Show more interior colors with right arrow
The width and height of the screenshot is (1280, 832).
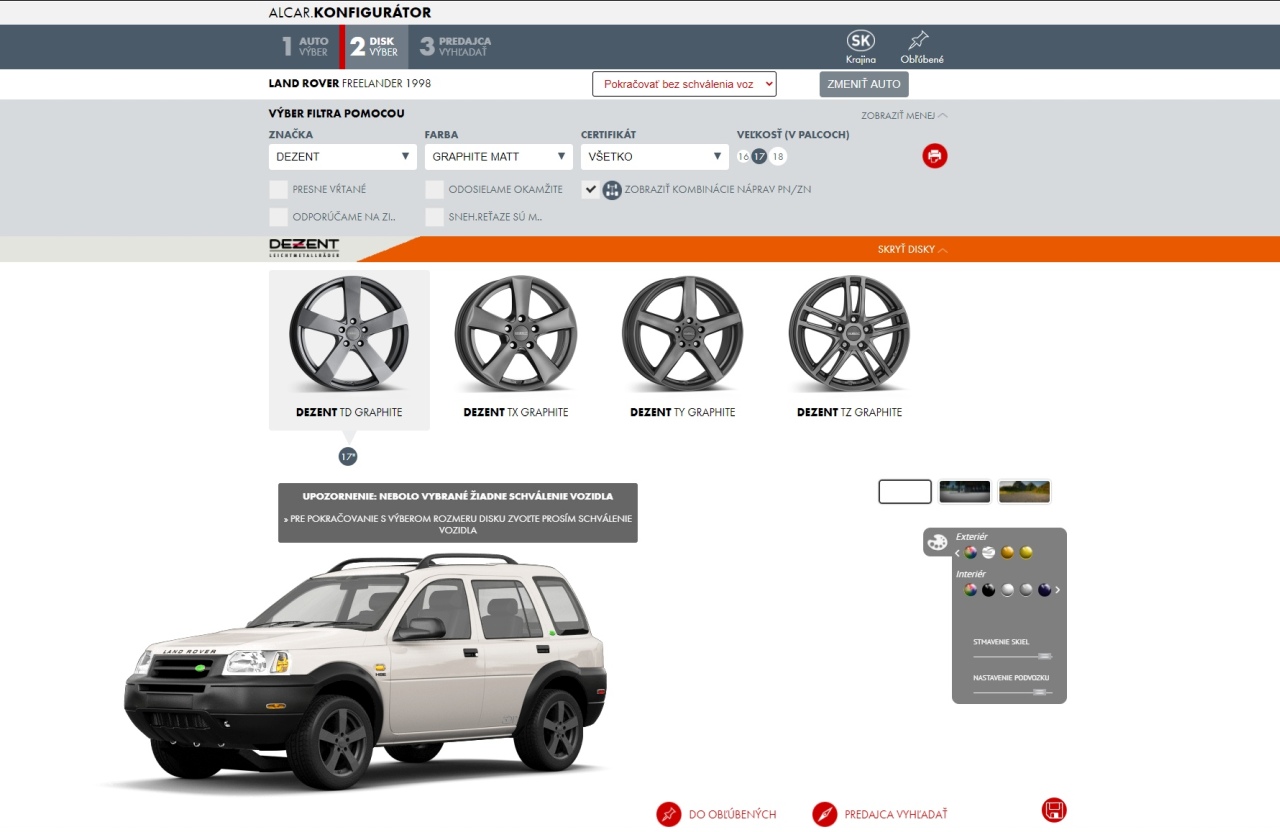point(1058,590)
